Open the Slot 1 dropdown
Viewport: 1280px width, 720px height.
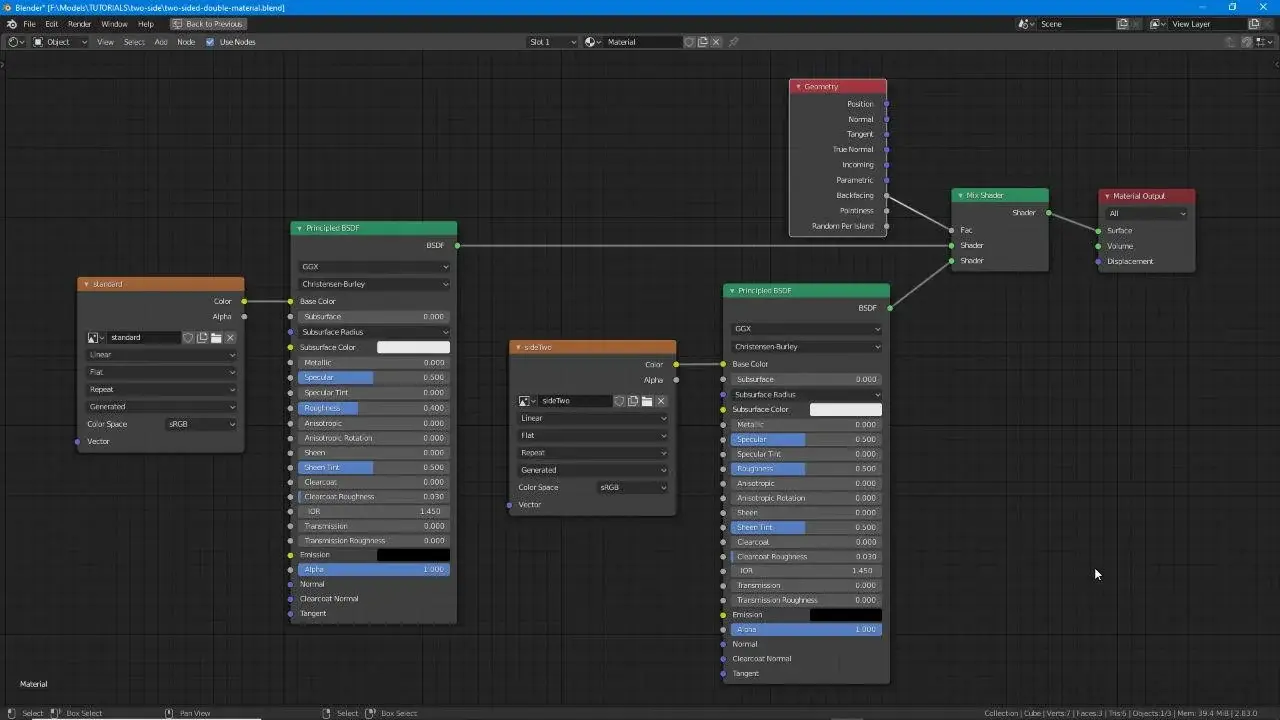click(x=553, y=42)
